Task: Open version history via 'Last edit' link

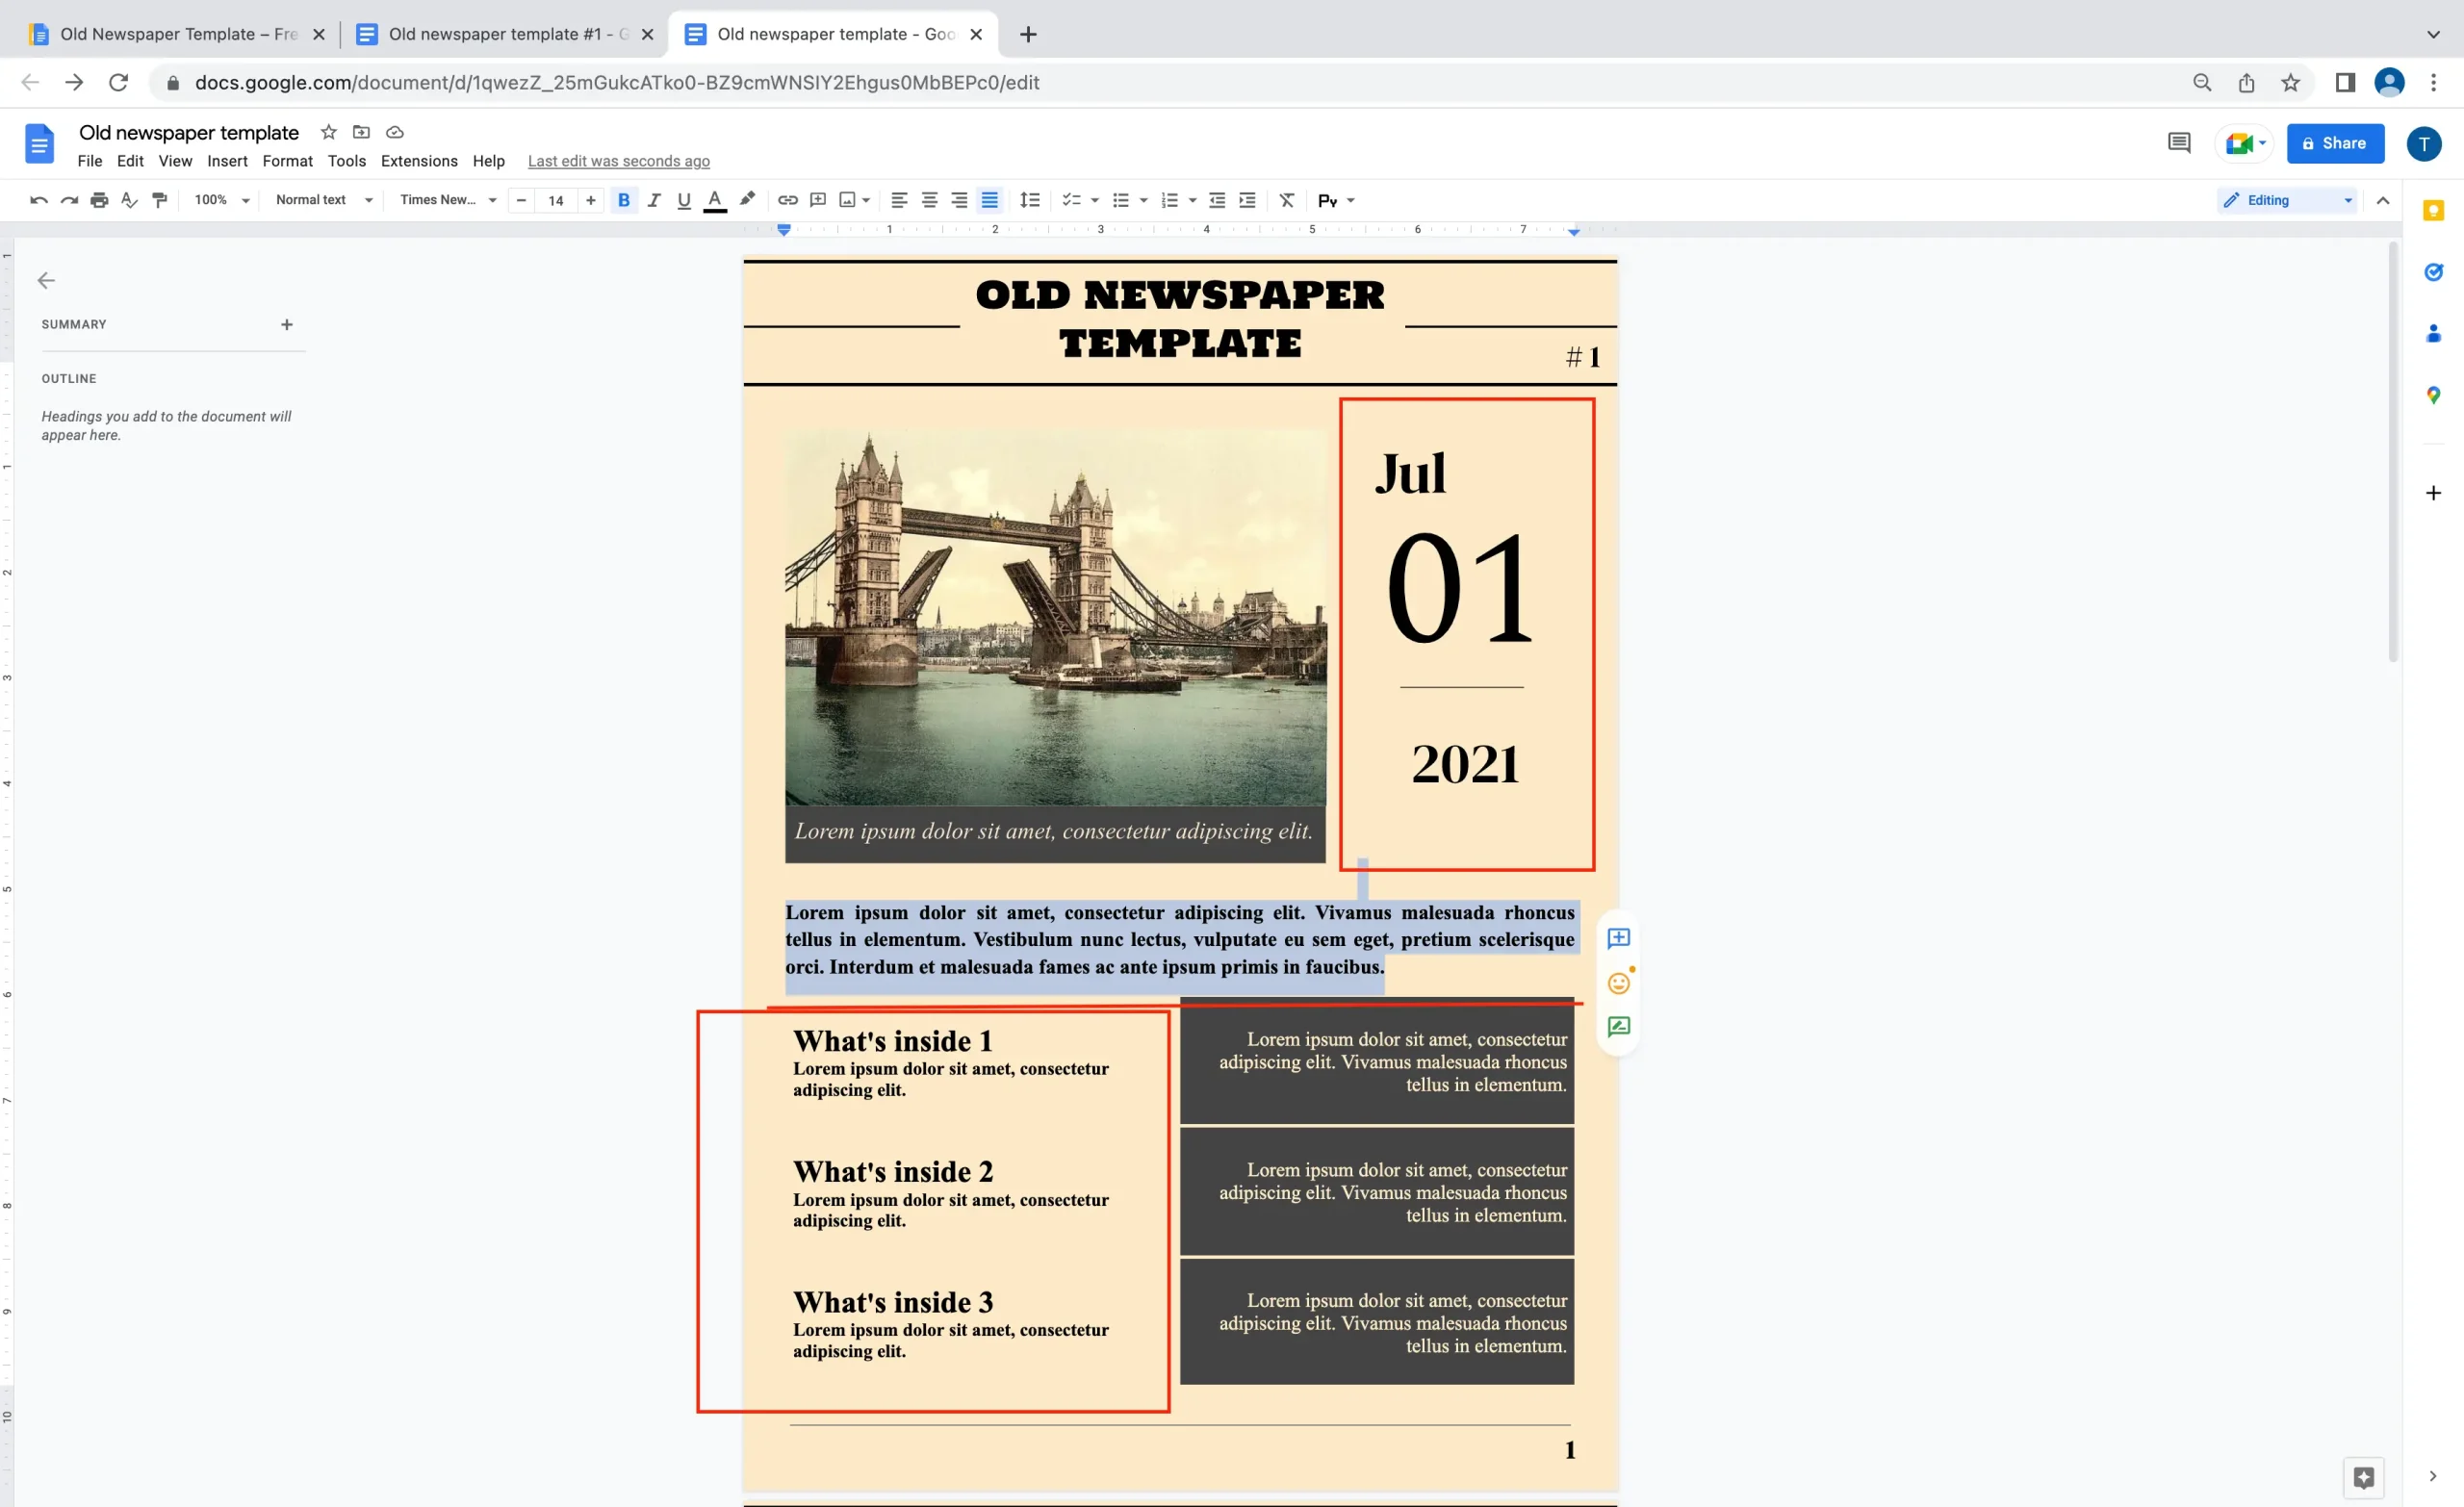Action: 619,161
